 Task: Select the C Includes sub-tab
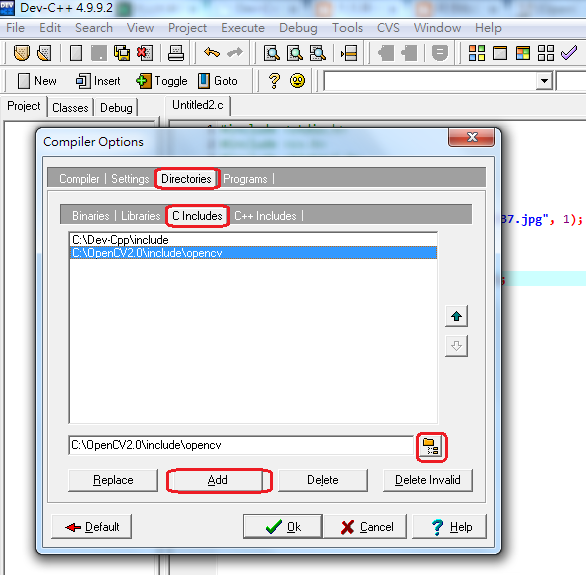click(x=197, y=216)
